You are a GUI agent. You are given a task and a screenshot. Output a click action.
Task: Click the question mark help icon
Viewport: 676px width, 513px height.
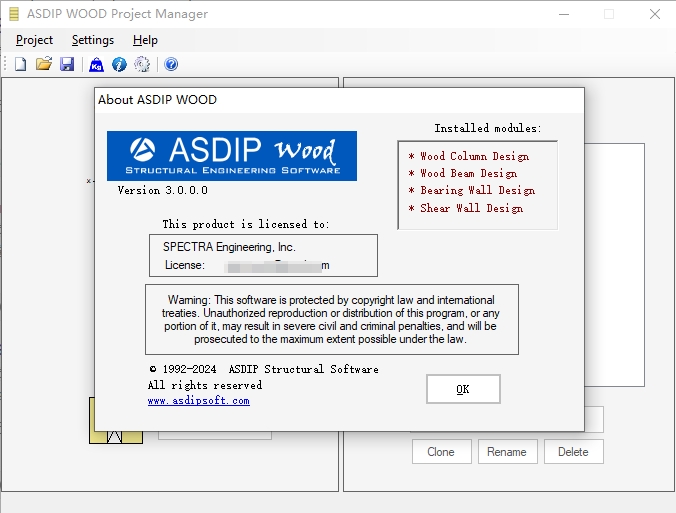(171, 64)
